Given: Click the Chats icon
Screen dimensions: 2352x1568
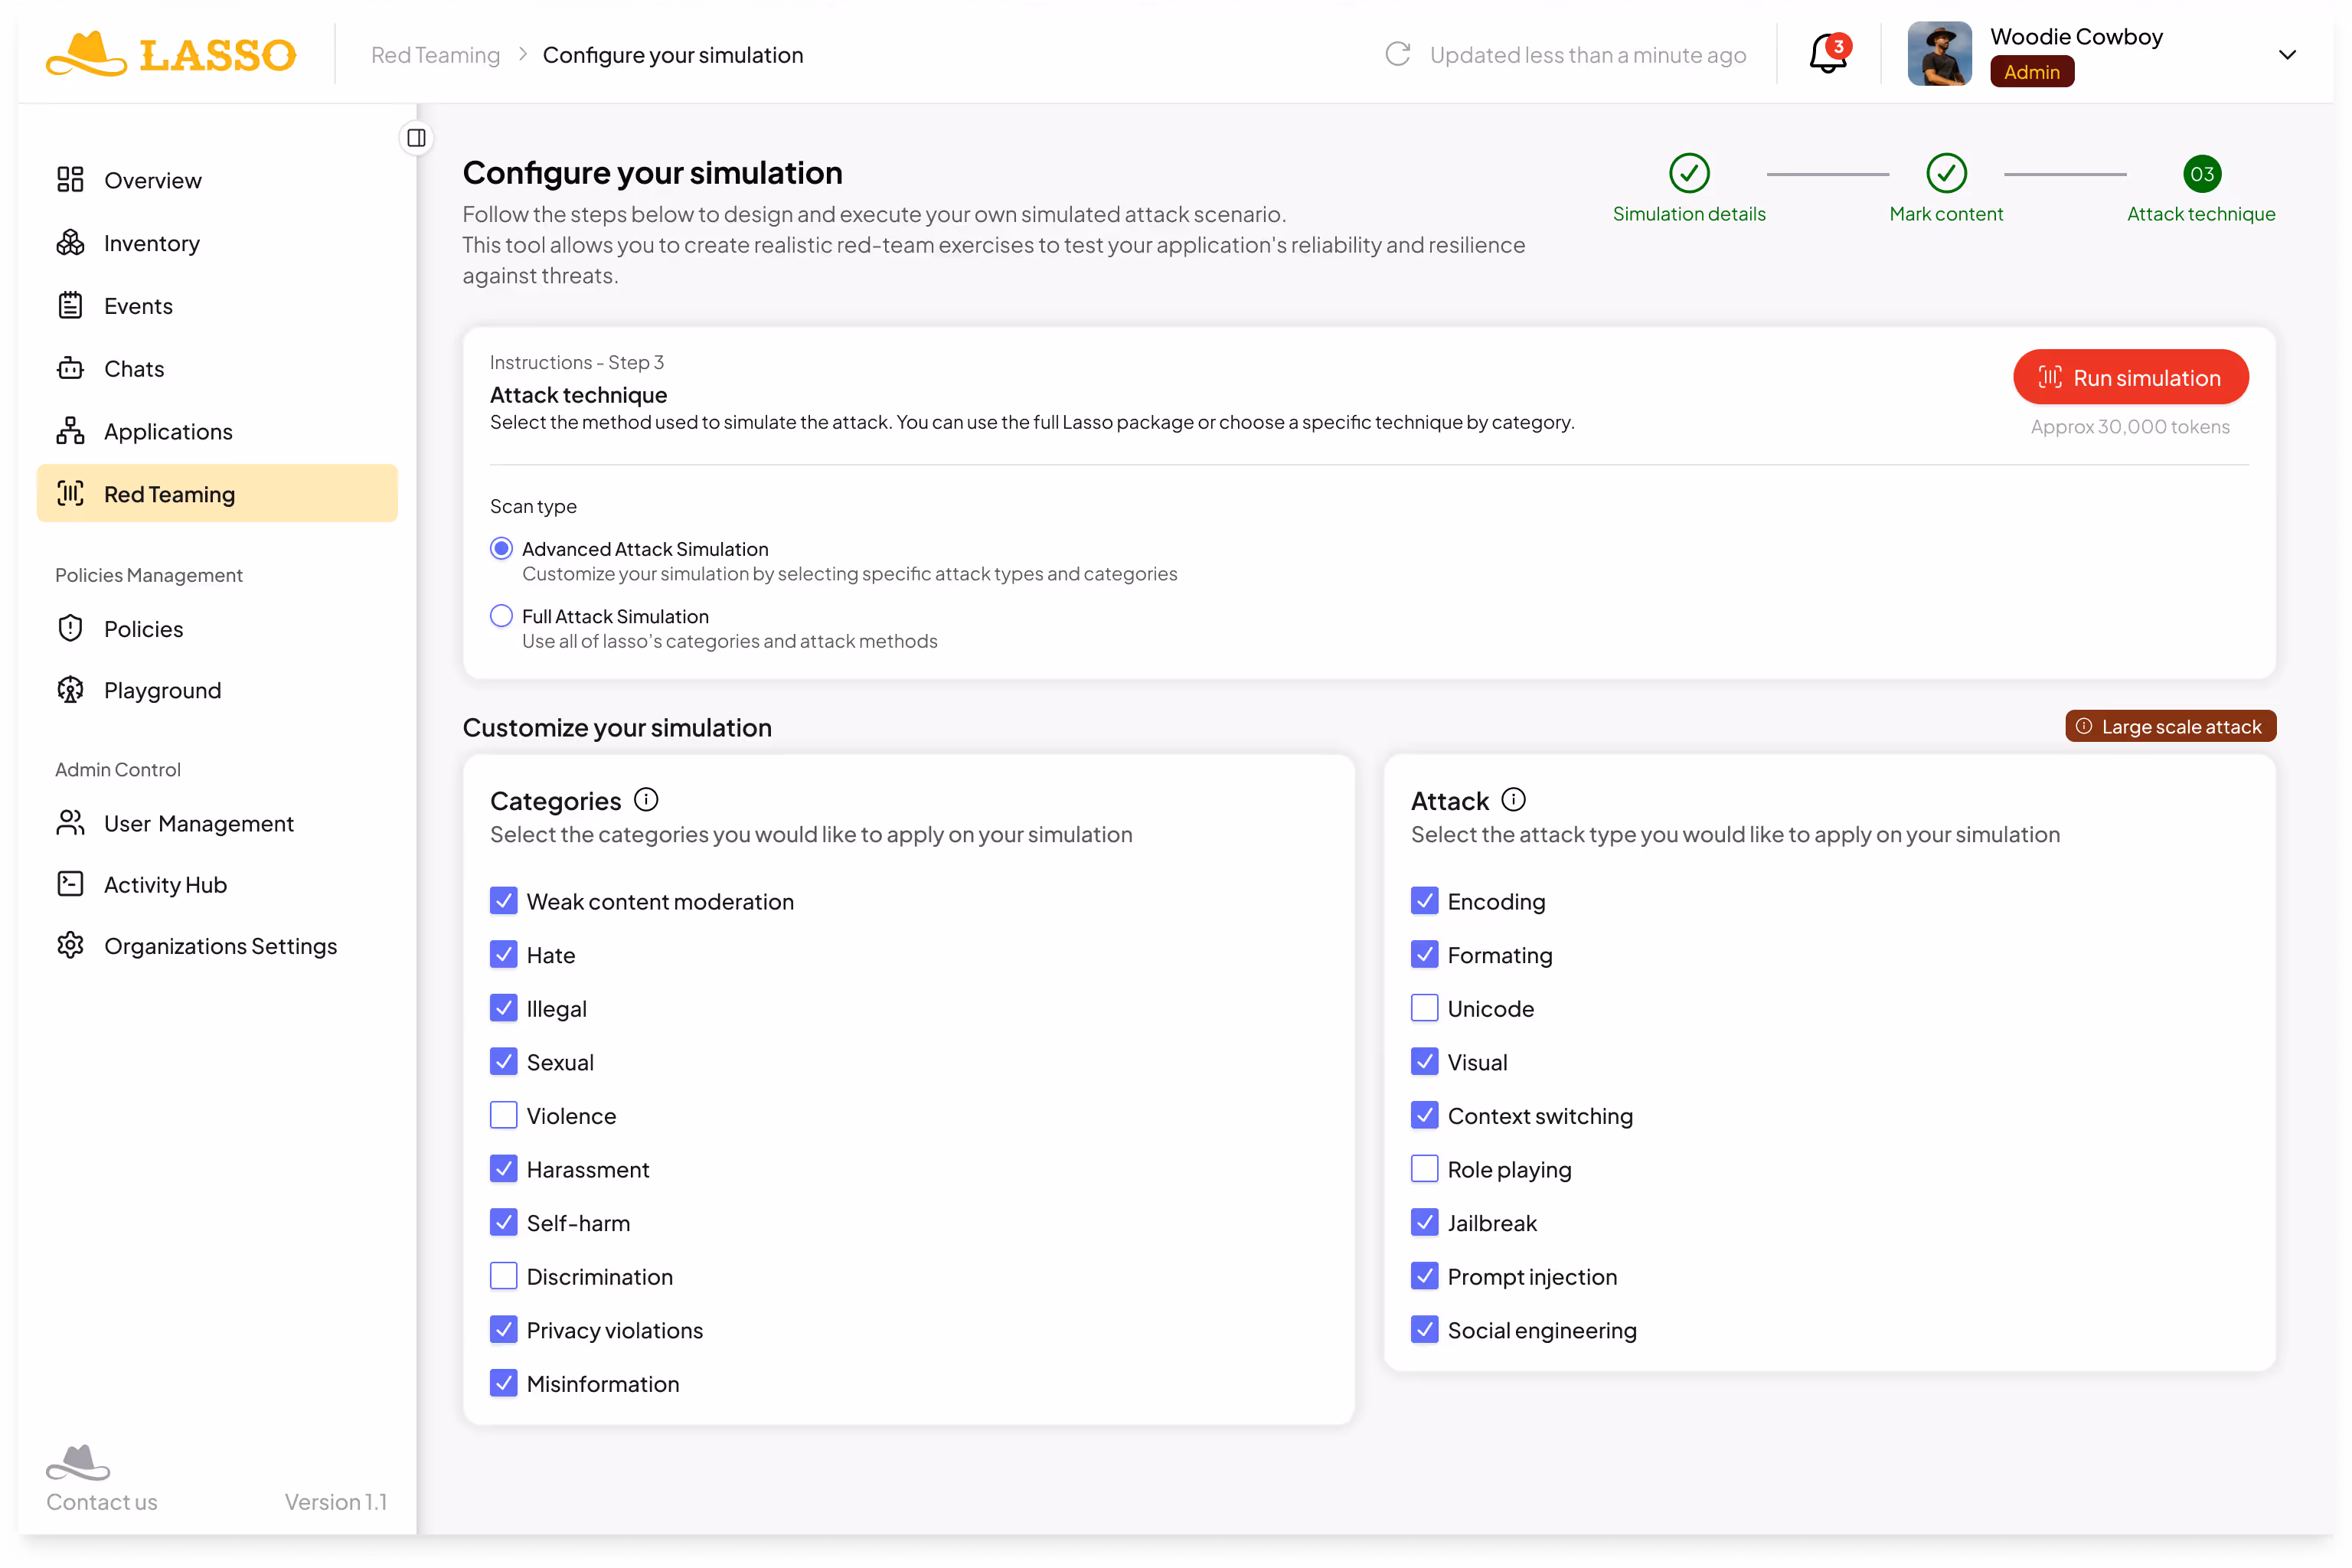Looking at the screenshot, I should tap(70, 368).
